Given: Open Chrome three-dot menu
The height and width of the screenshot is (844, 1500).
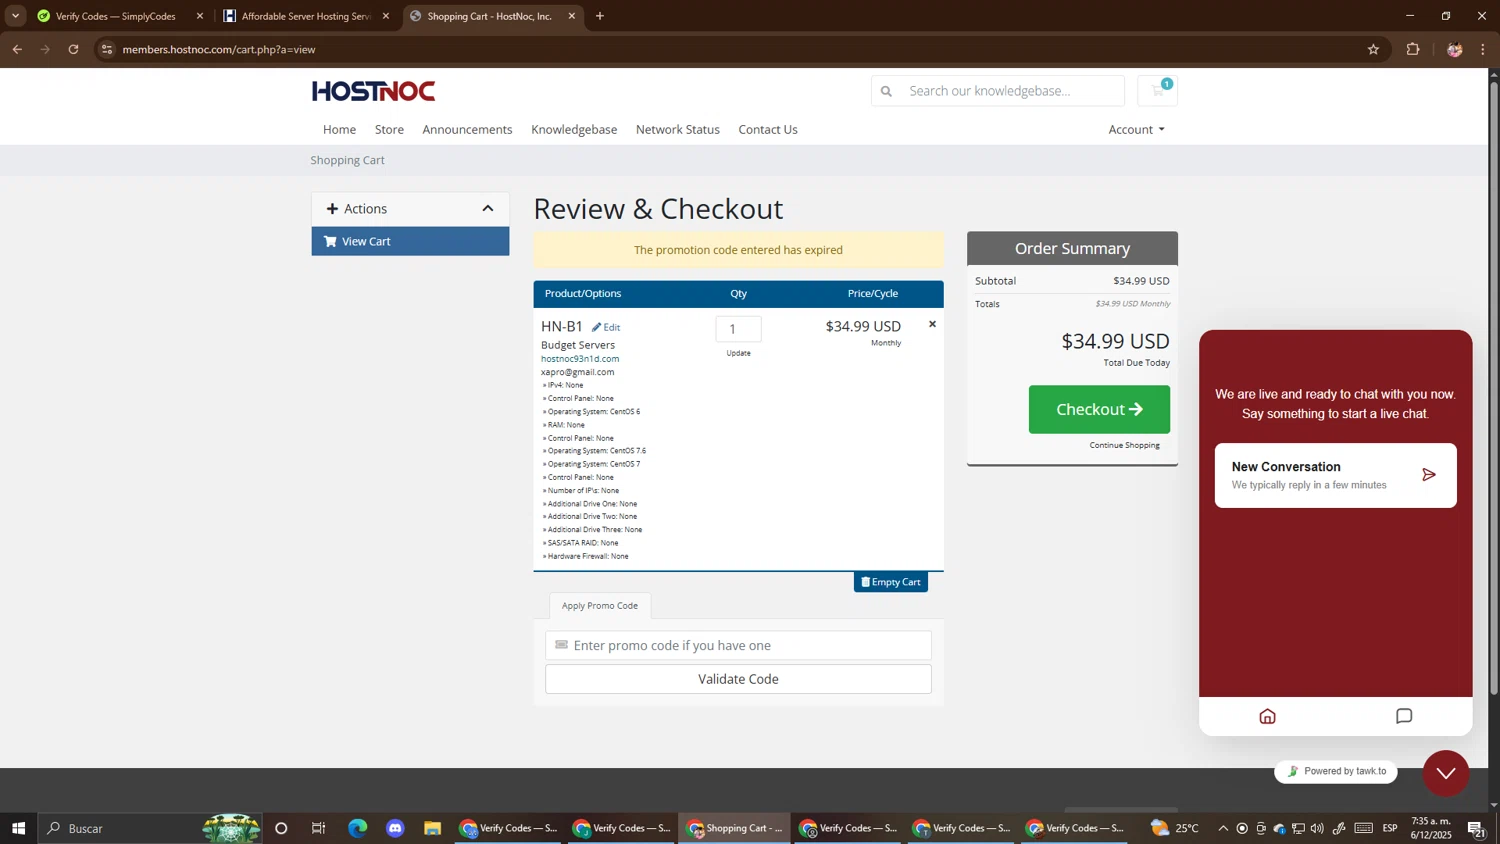Looking at the screenshot, I should pos(1483,49).
